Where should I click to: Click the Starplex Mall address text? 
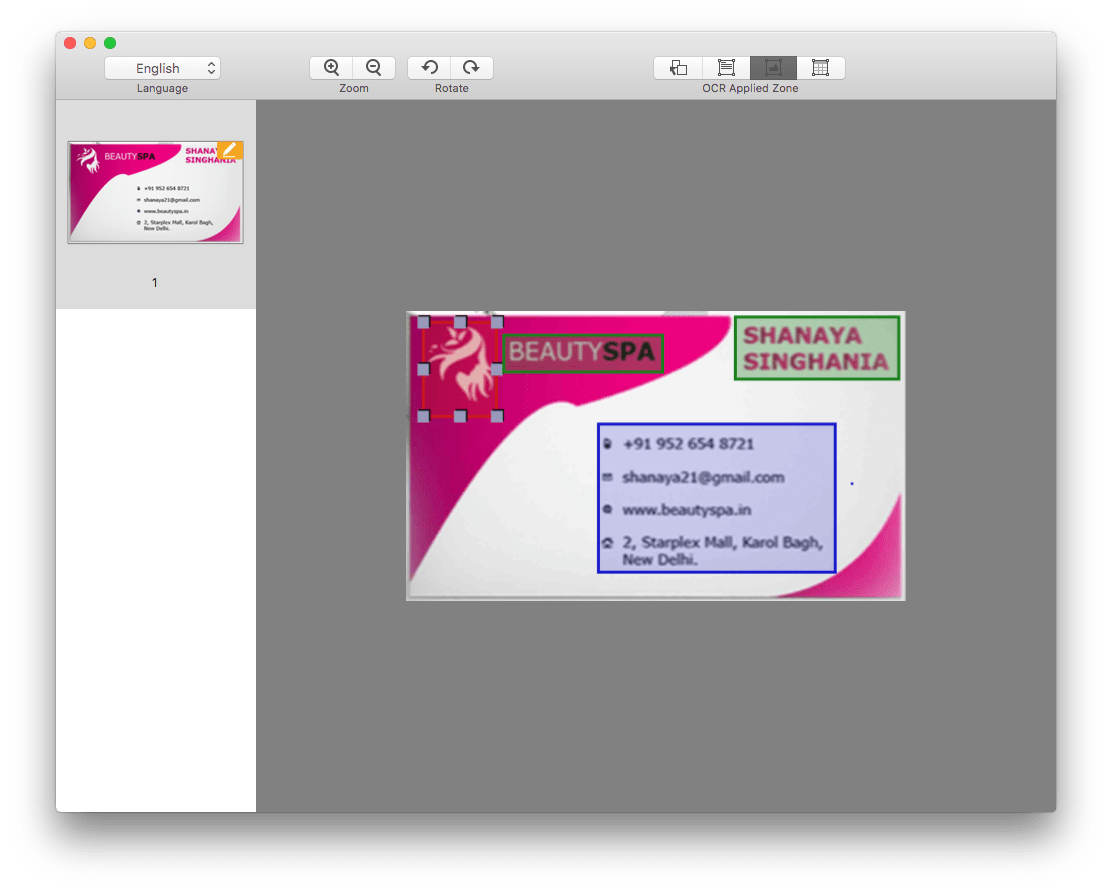(722, 551)
